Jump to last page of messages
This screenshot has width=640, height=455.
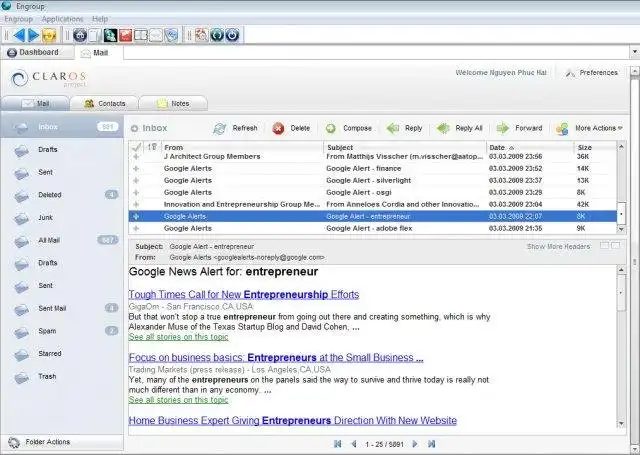[x=431, y=444]
